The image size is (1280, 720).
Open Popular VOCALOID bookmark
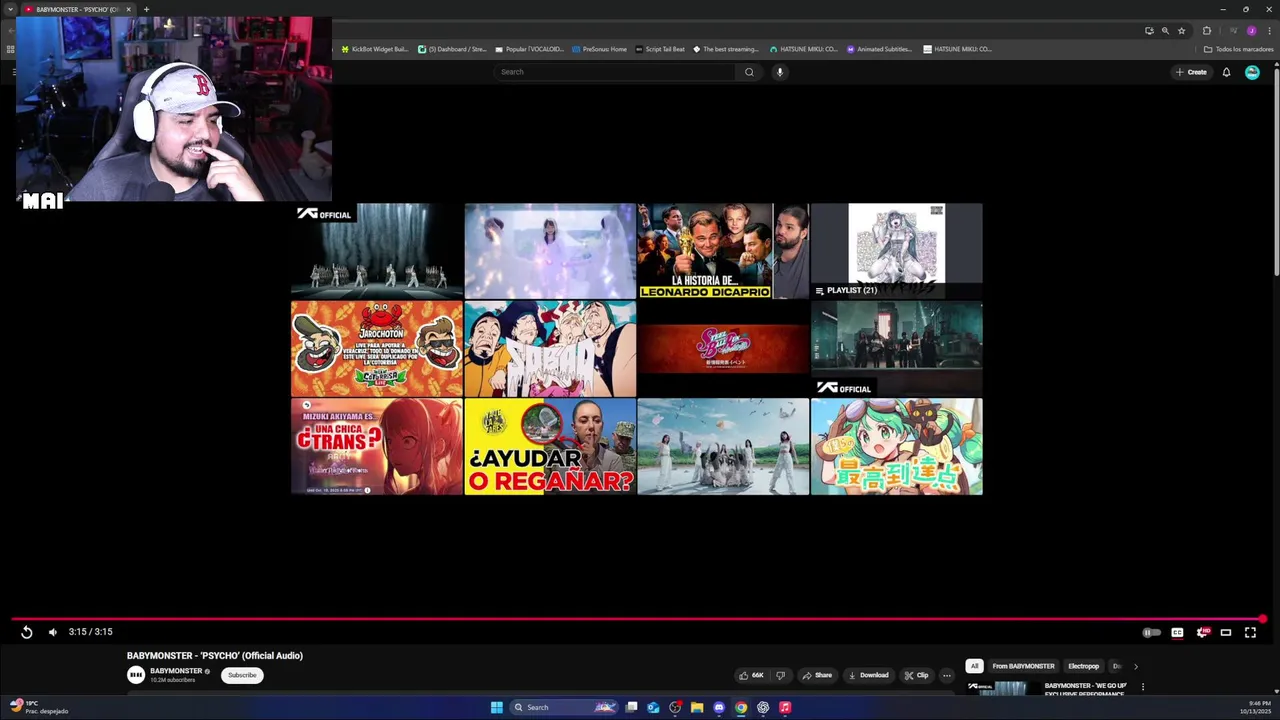[x=530, y=49]
